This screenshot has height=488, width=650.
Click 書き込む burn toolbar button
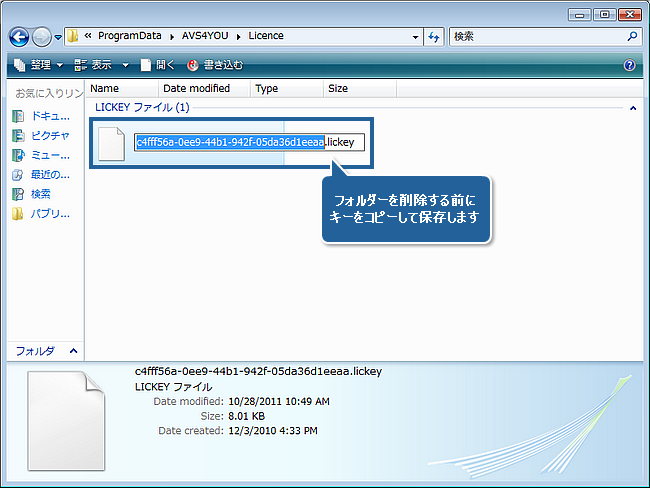(x=215, y=65)
